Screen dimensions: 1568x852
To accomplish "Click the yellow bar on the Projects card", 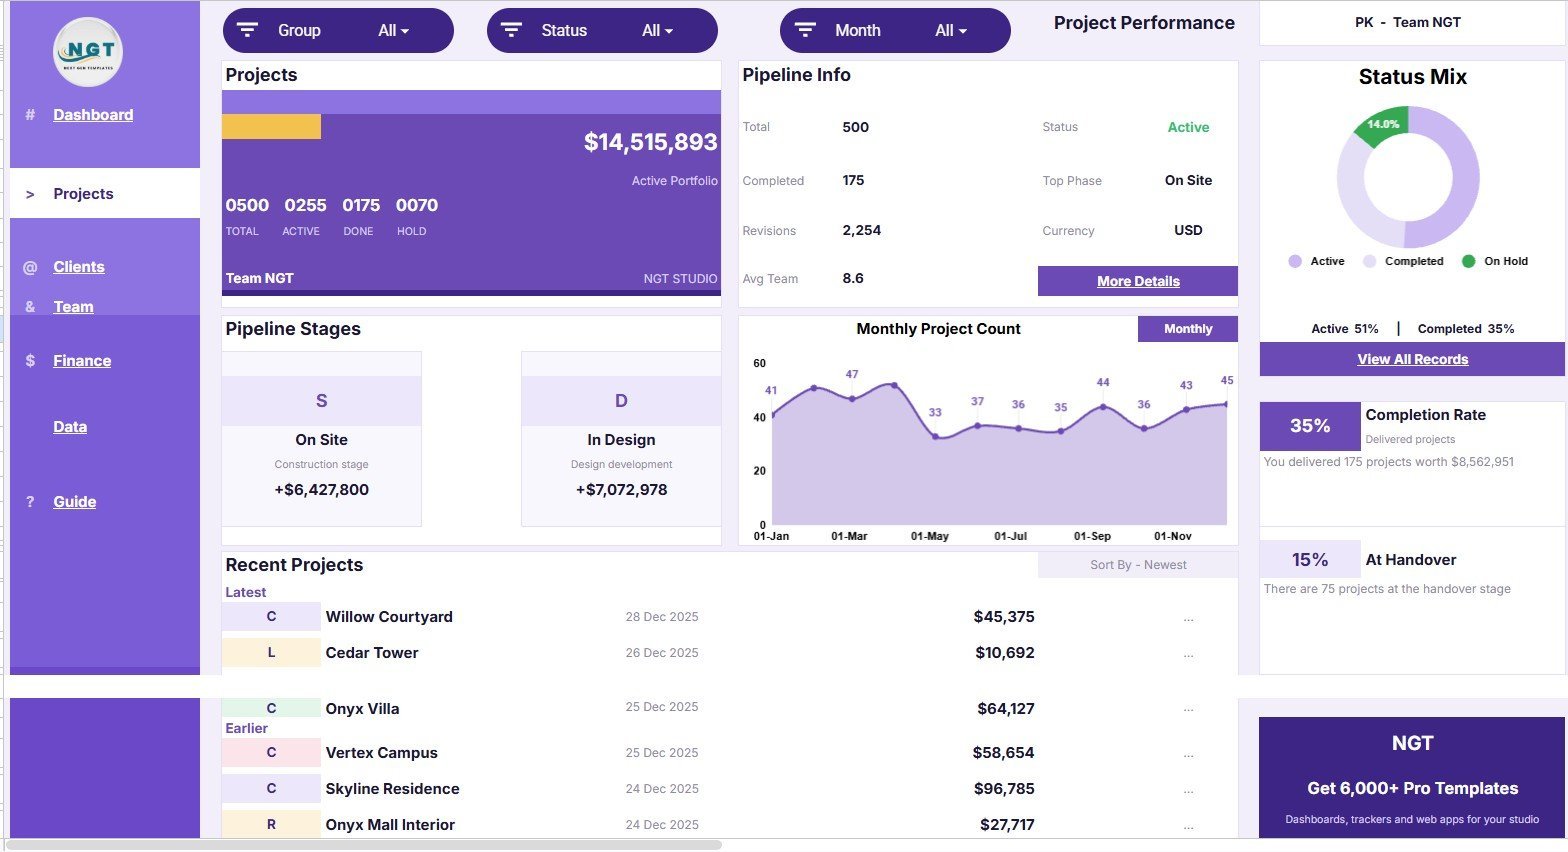I will tap(271, 126).
